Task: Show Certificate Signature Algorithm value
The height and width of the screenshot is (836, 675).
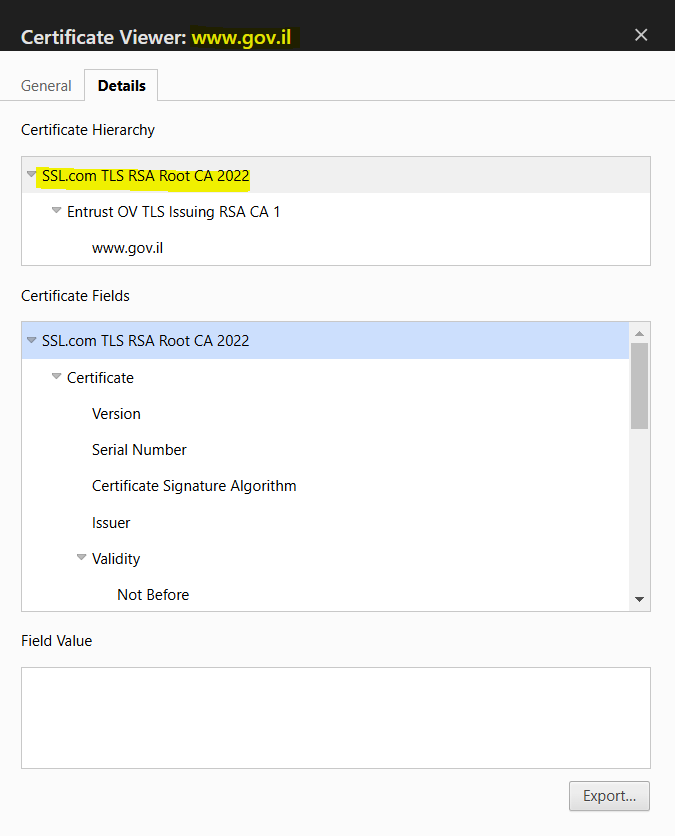Action: [194, 486]
